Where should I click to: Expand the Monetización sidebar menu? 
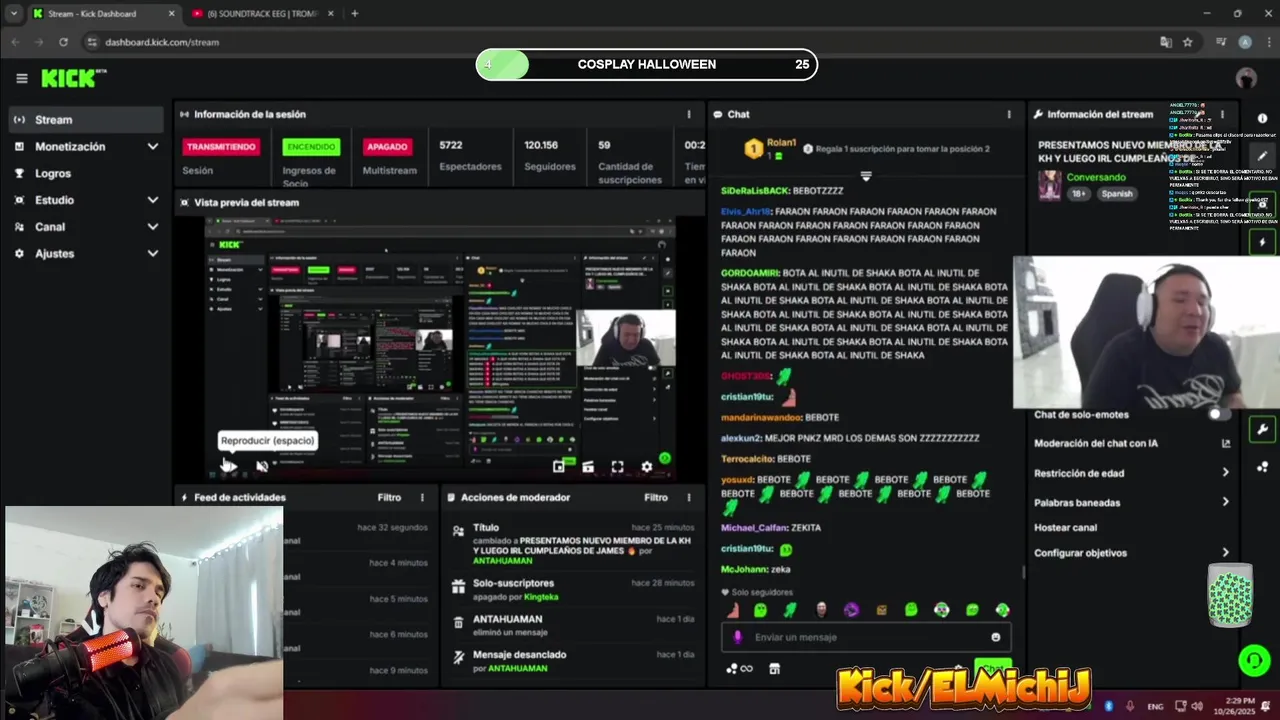point(85,146)
